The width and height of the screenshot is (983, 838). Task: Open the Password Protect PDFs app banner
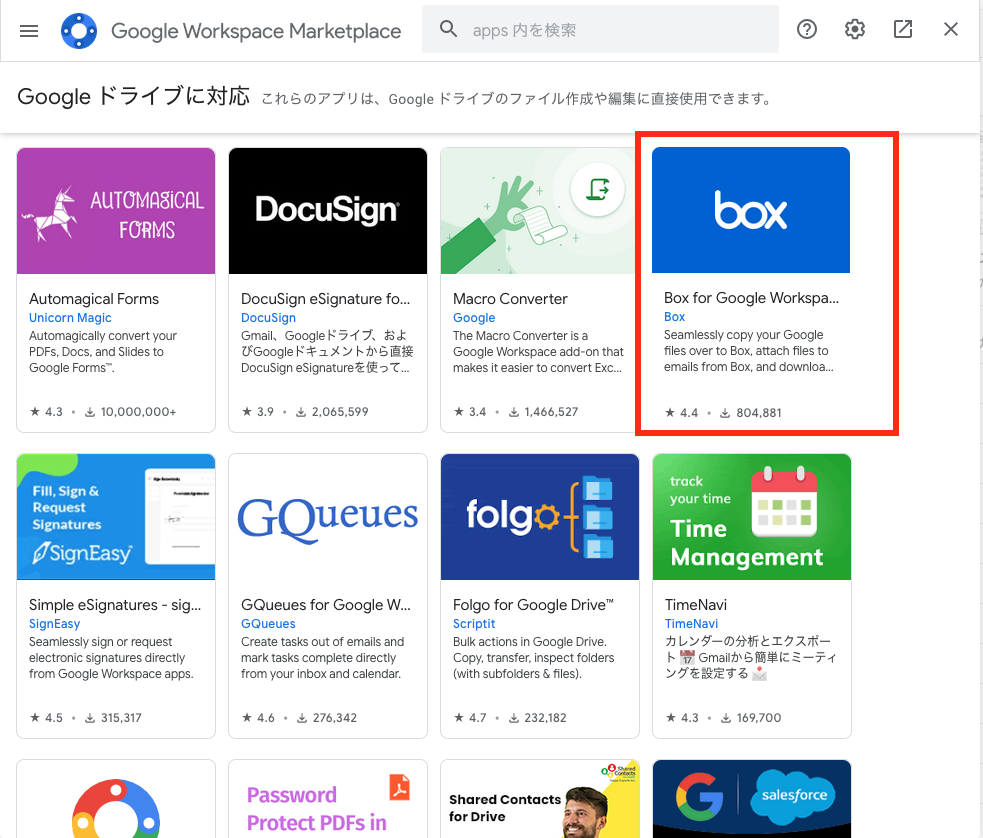tap(328, 799)
